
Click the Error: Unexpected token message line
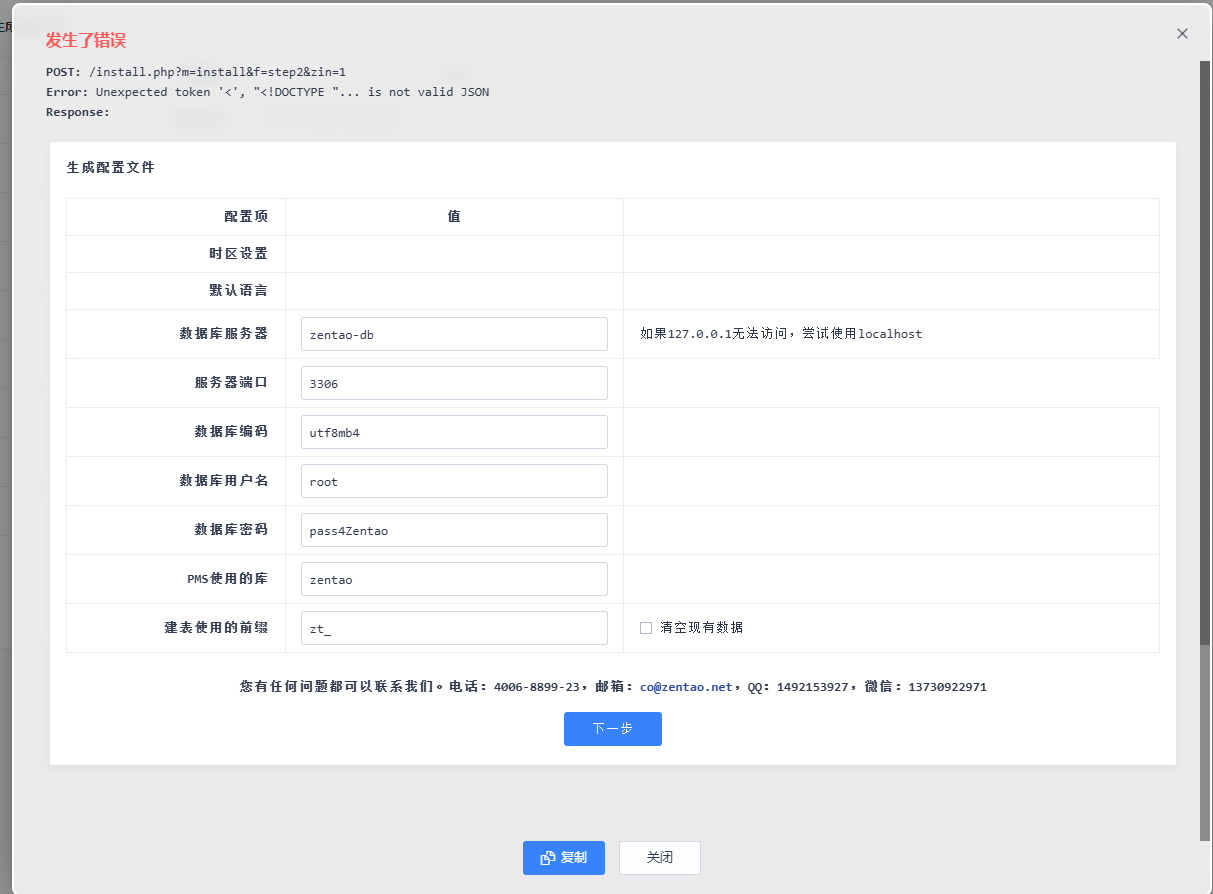(268, 92)
